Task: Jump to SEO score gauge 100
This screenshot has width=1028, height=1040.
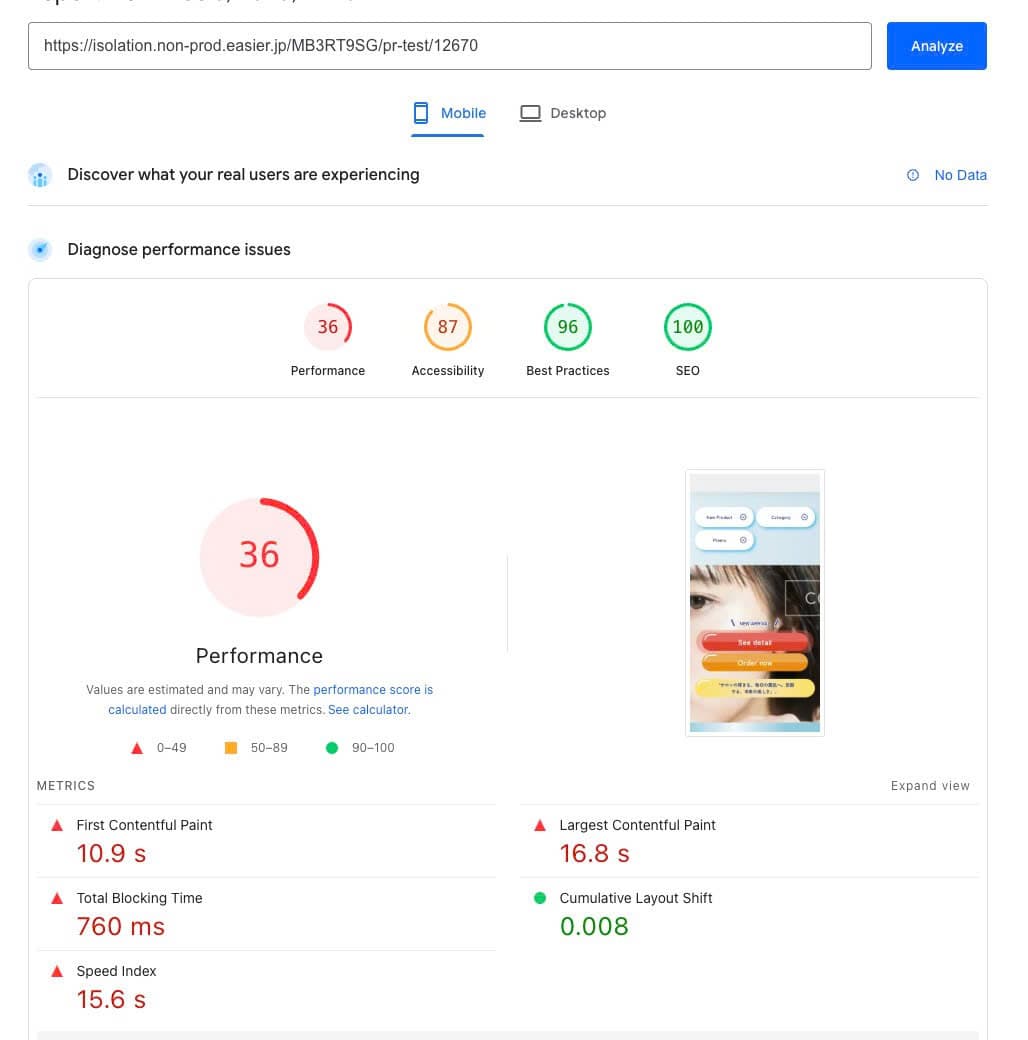Action: point(688,327)
